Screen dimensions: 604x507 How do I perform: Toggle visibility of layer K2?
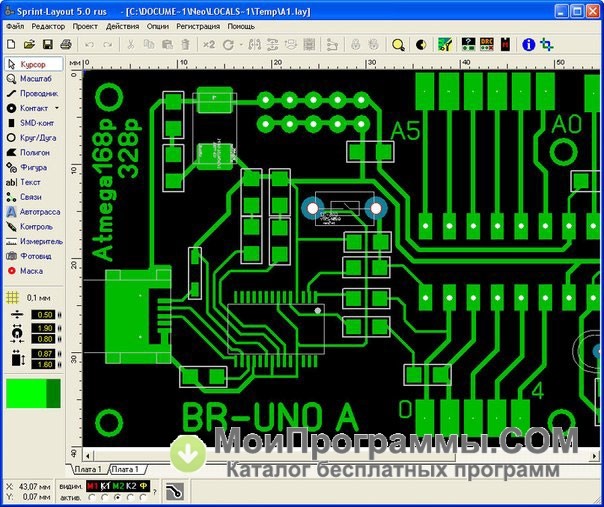pyautogui.click(x=131, y=486)
